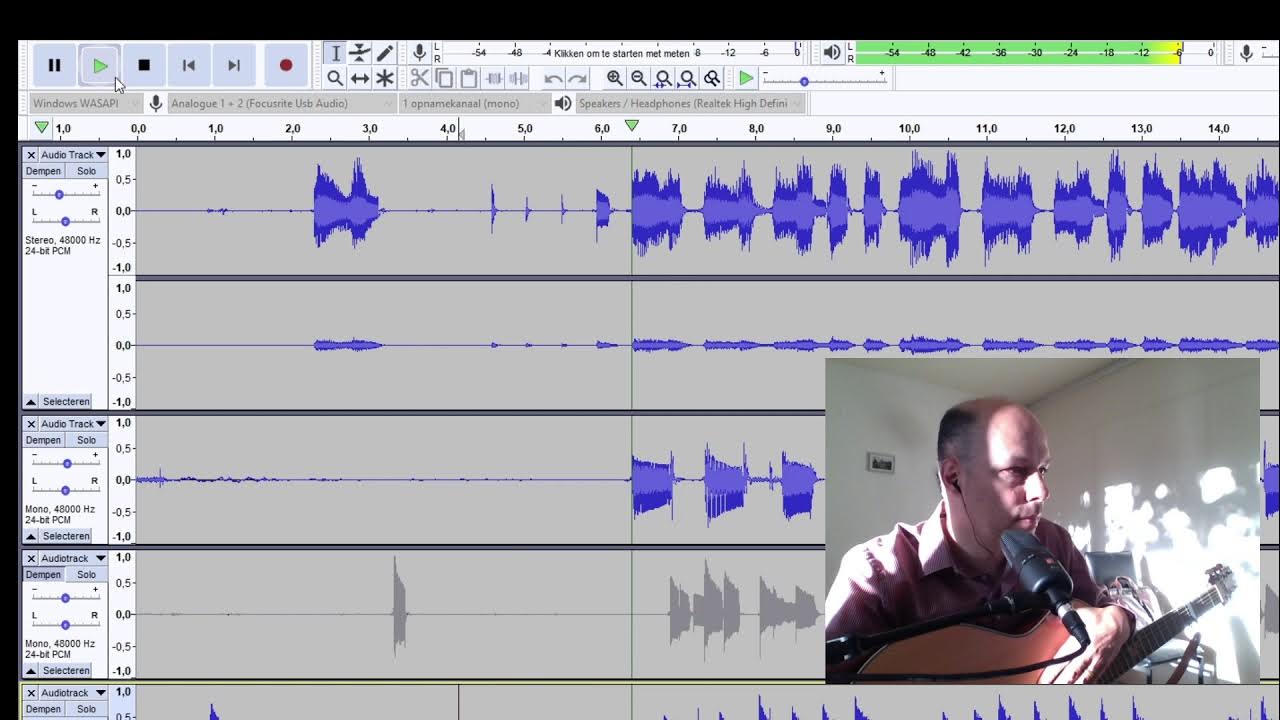Select the Envelope tool
This screenshot has width=1280, height=720.
(x=360, y=53)
